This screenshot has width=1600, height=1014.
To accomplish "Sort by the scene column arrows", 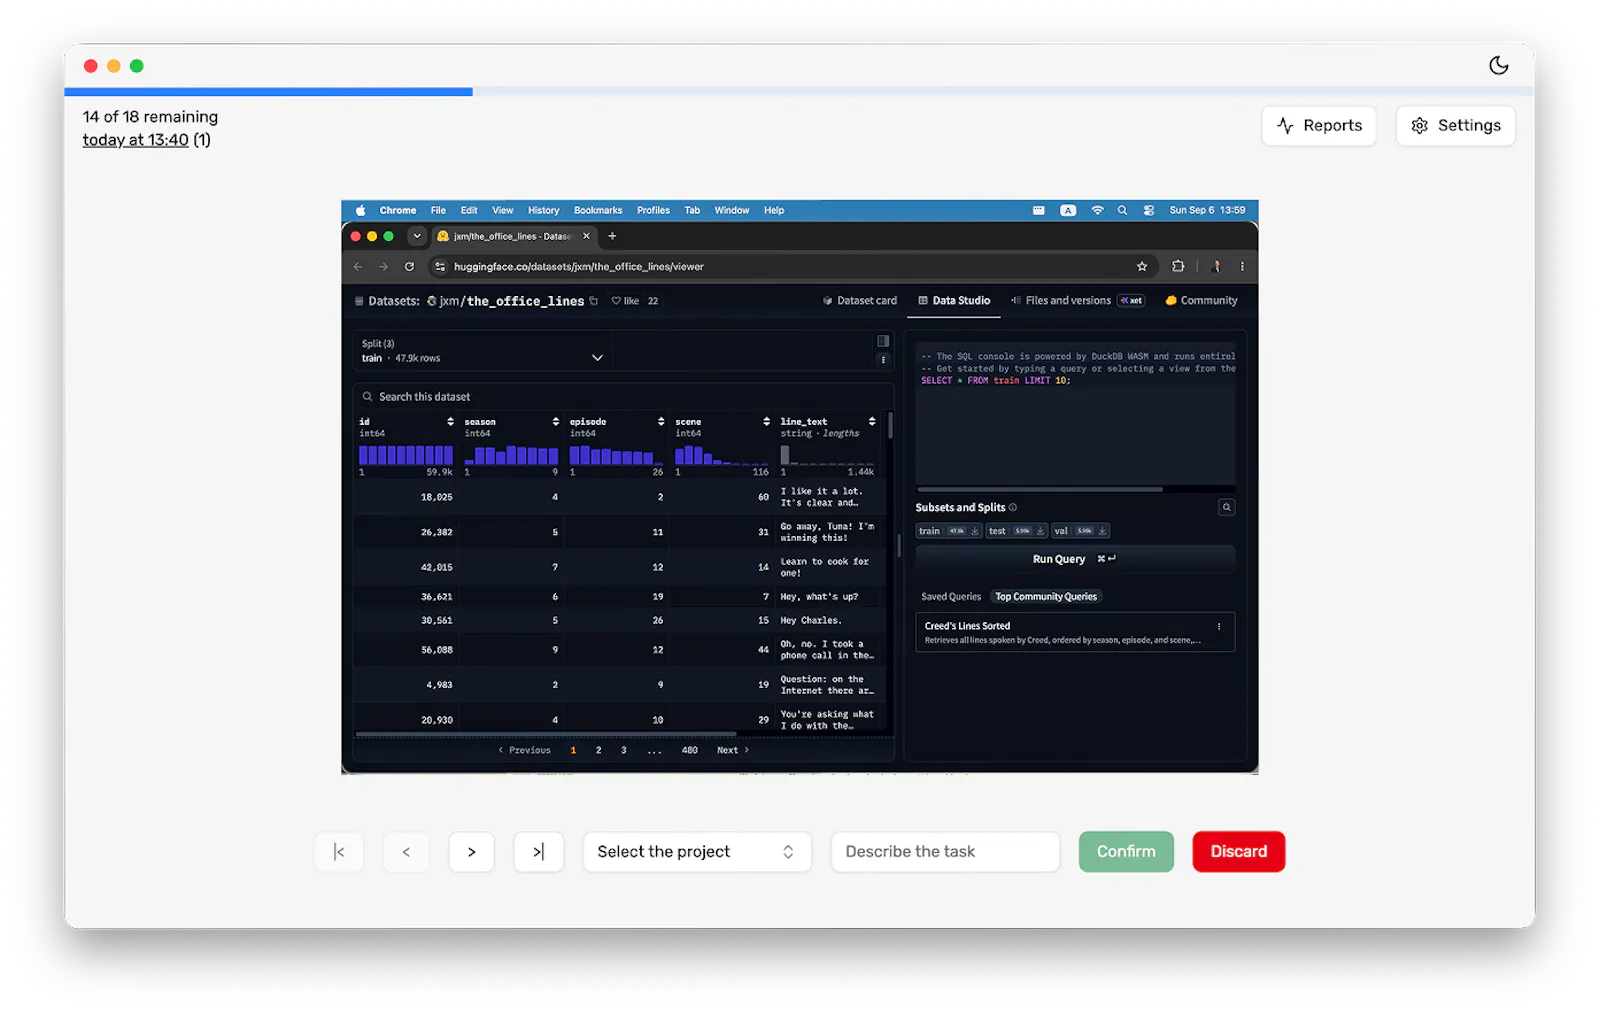I will (766, 422).
